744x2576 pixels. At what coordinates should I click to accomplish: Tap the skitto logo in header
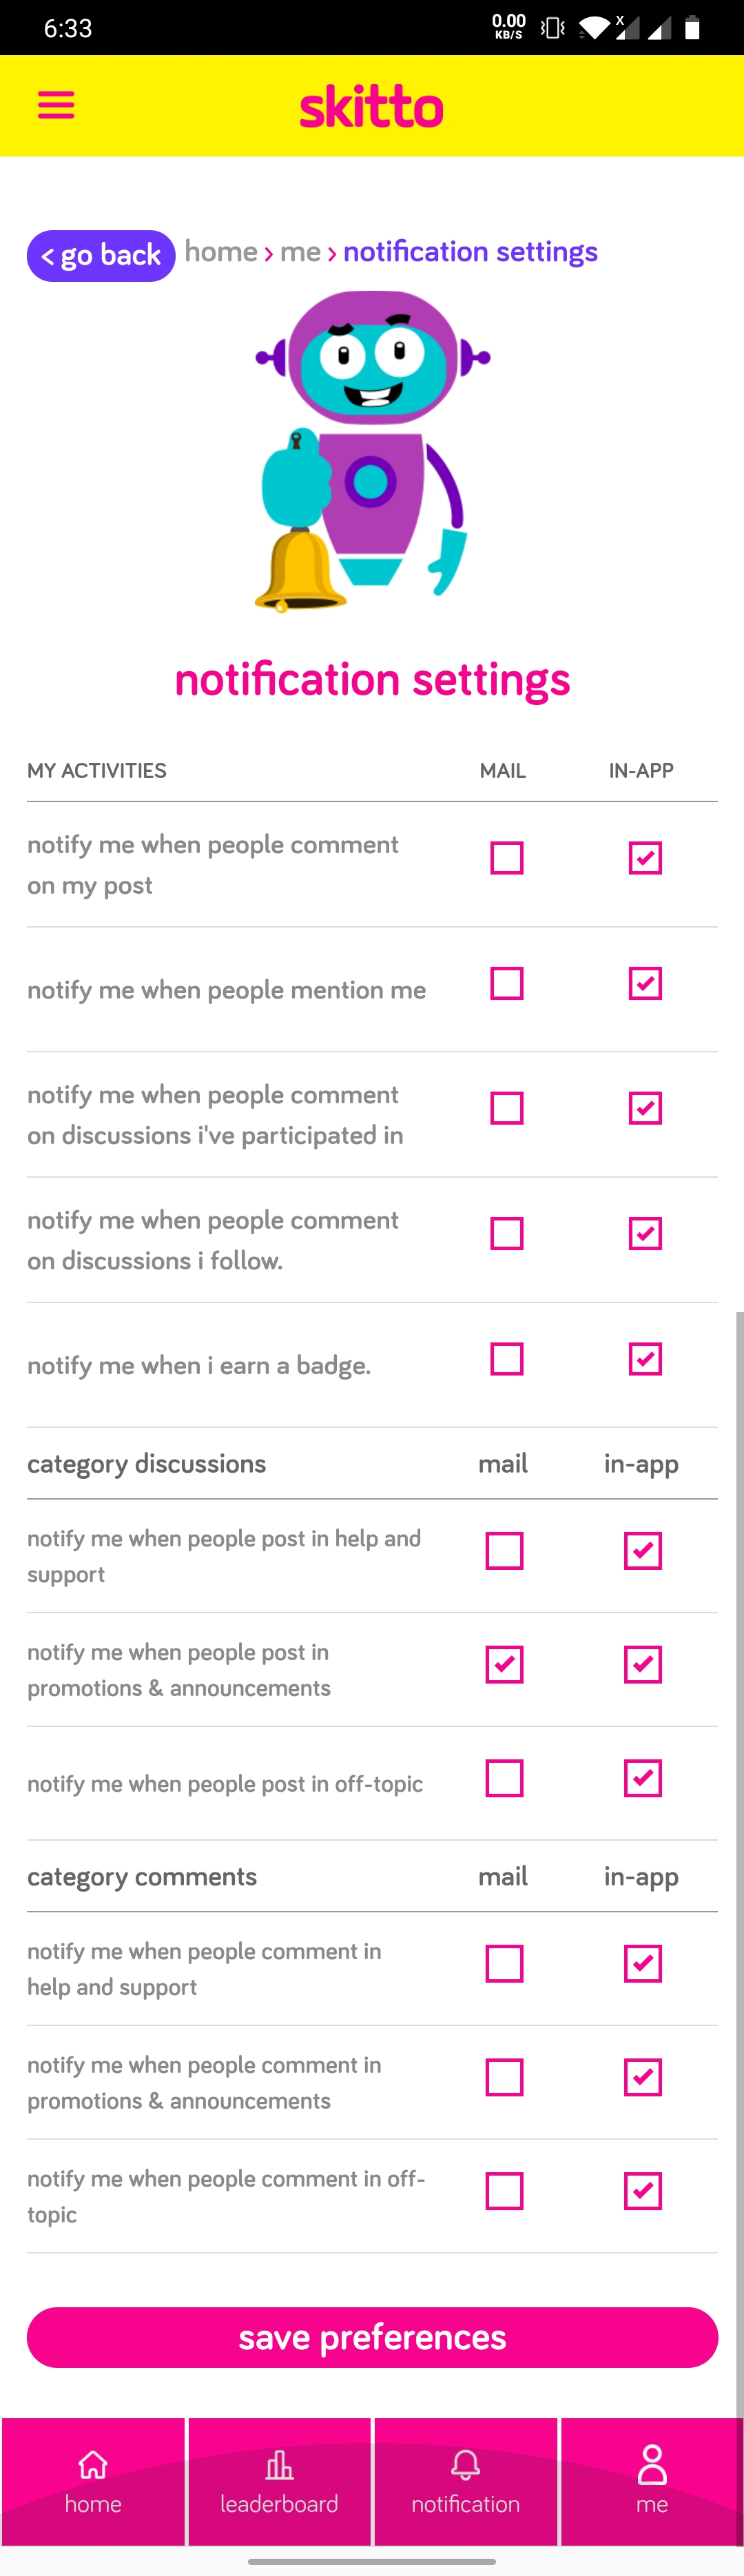371,106
